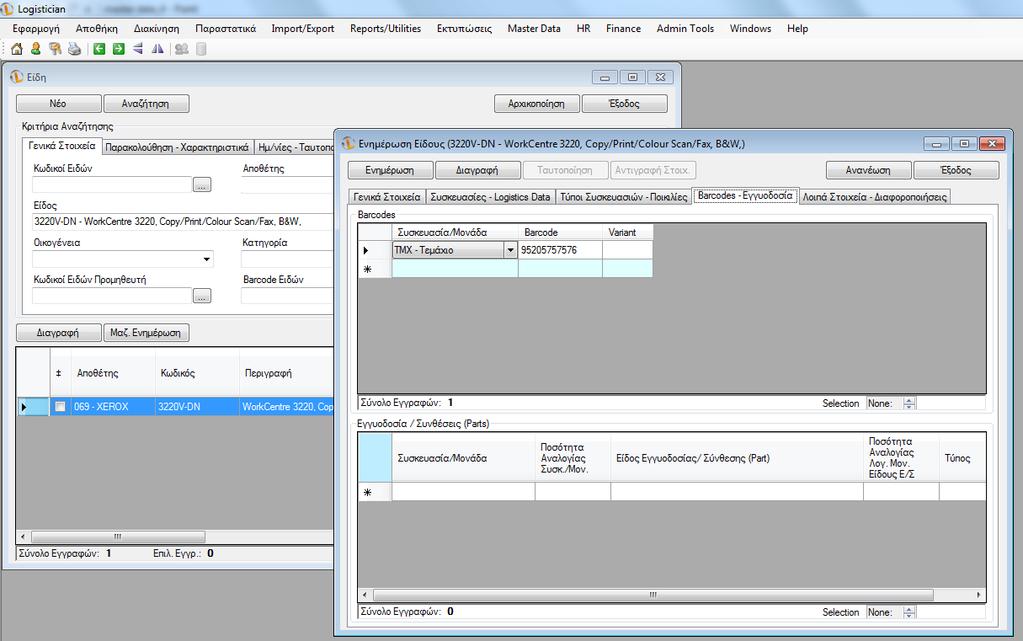Click the Είδη window title icon
This screenshot has height=641, width=1023.
(17, 77)
